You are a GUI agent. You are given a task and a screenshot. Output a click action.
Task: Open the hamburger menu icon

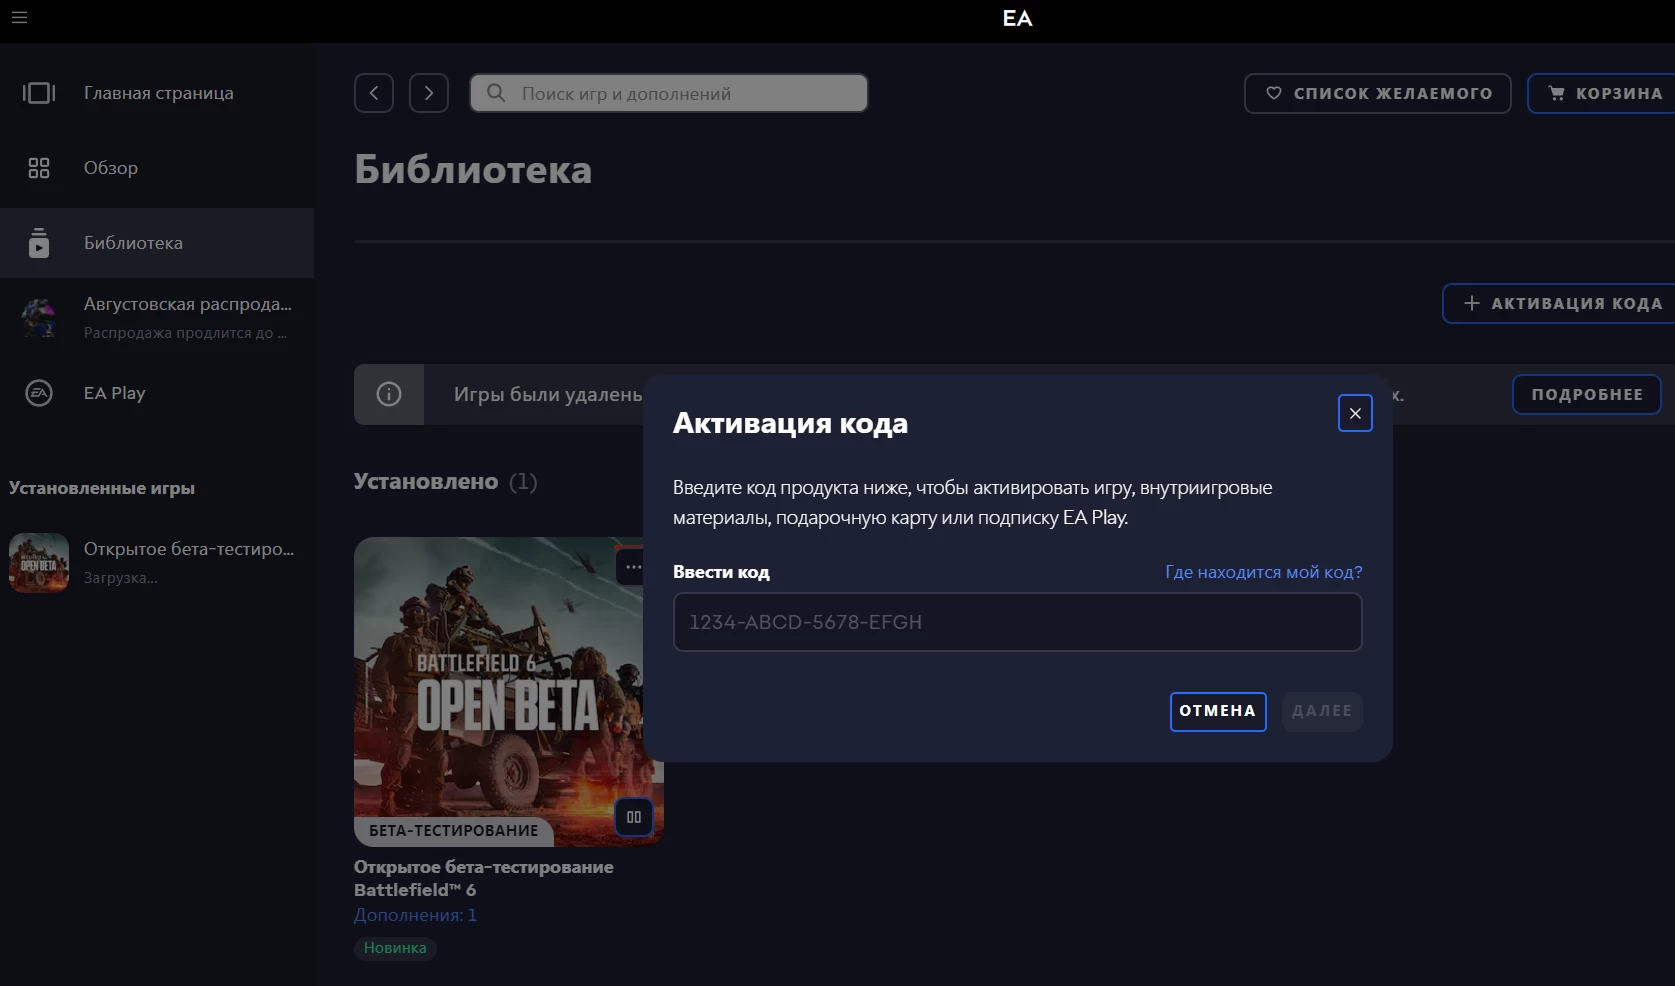coord(19,18)
